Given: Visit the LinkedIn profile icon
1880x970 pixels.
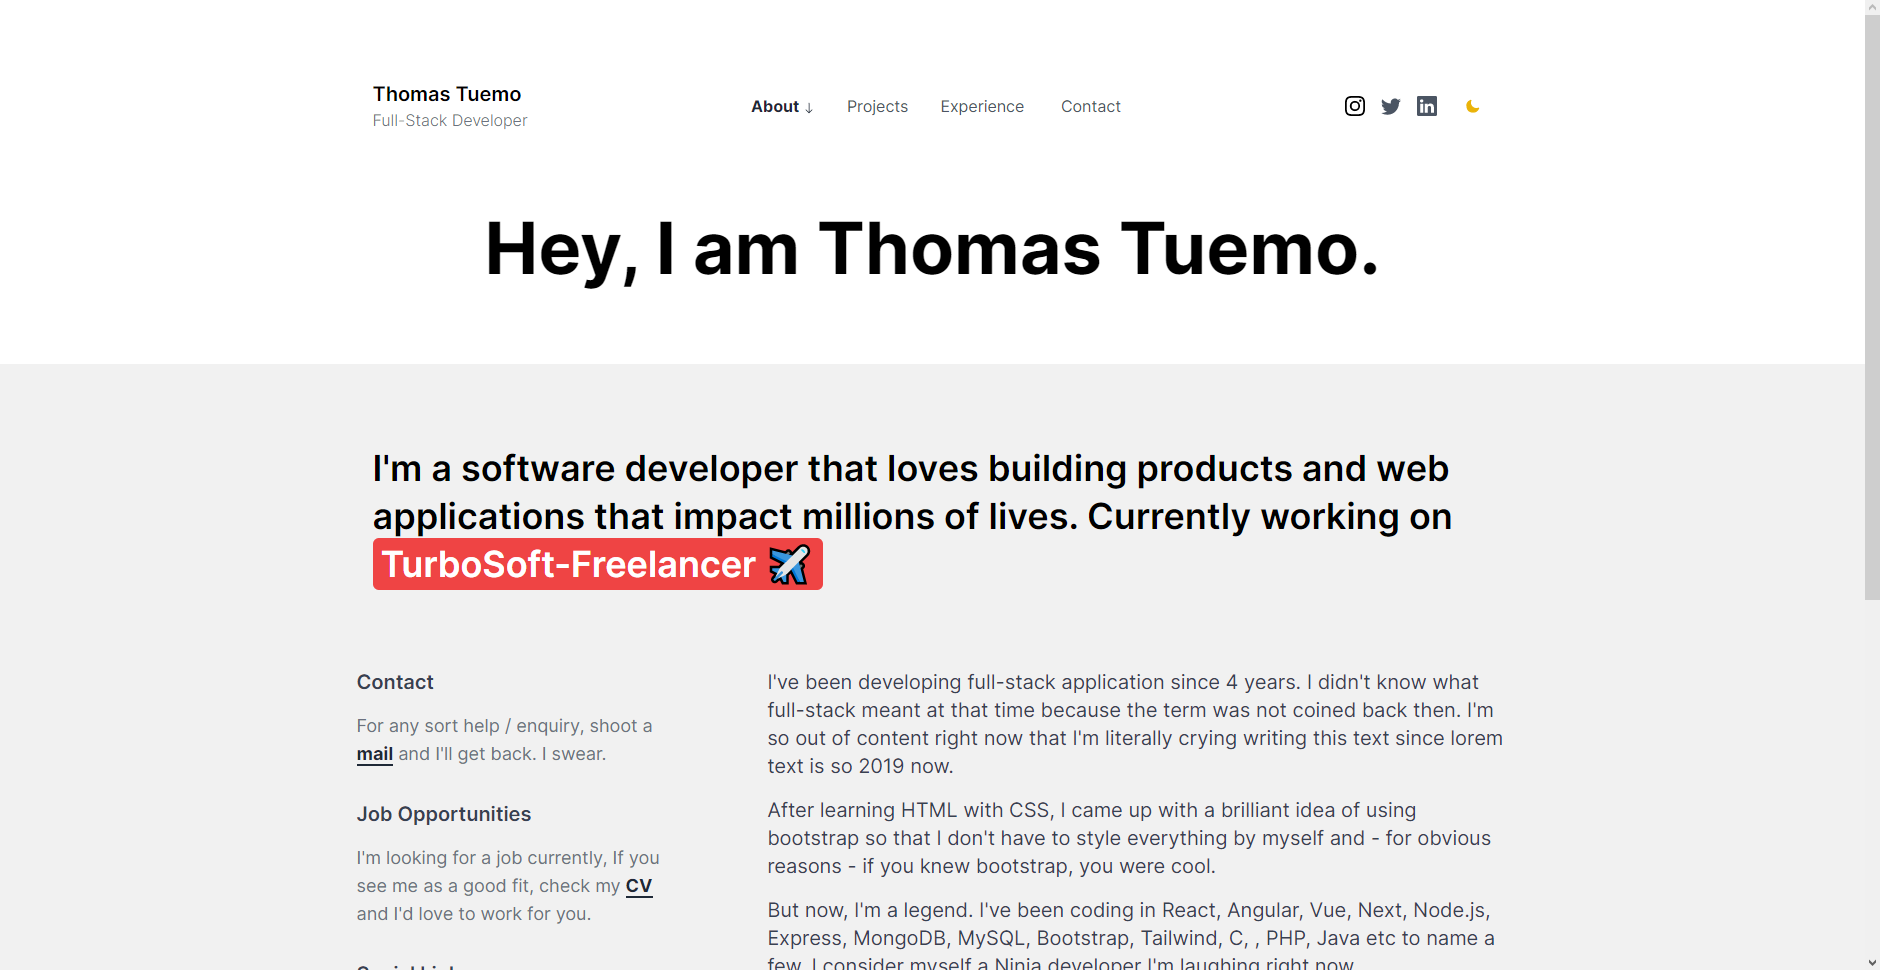Looking at the screenshot, I should [1427, 106].
